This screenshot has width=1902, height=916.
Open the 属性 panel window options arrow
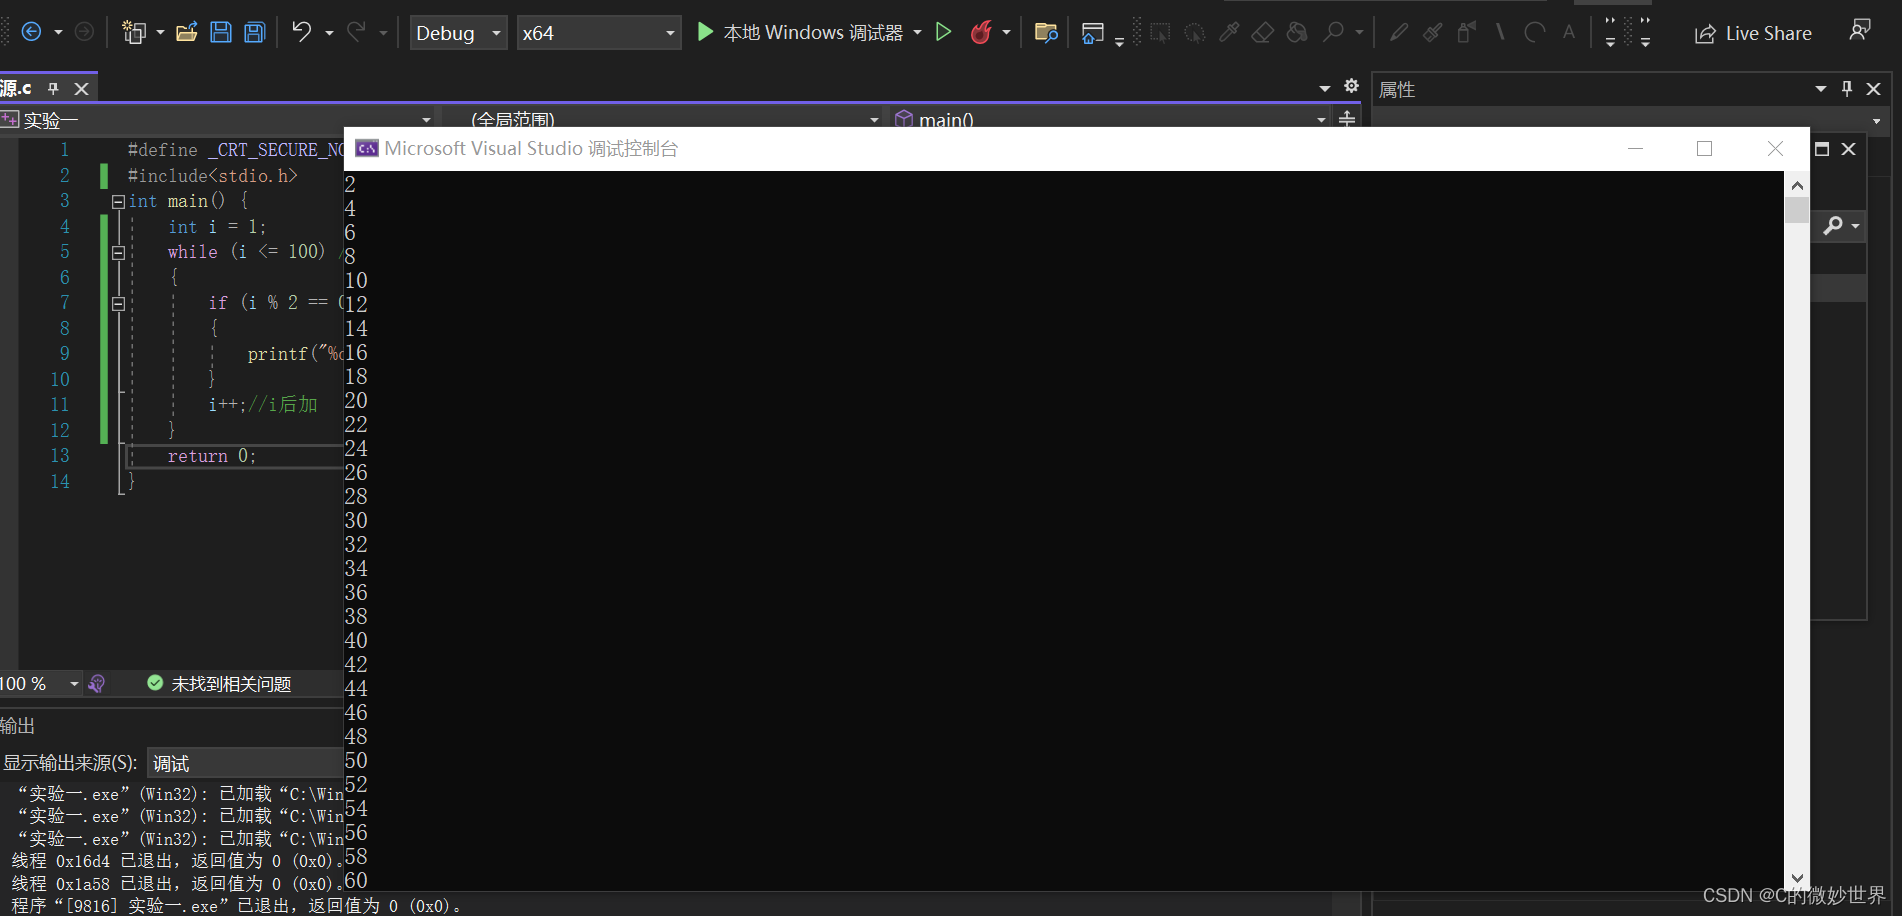click(x=1821, y=89)
